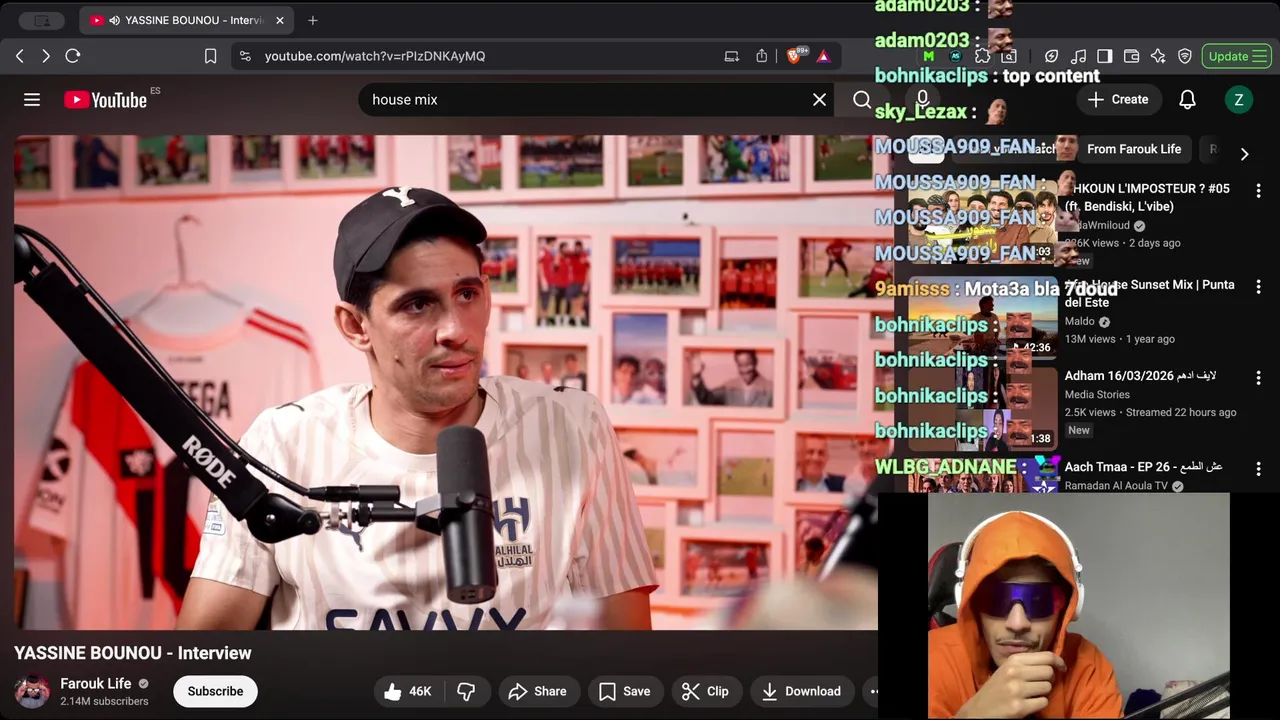Go to YouTube home via logo

[105, 99]
